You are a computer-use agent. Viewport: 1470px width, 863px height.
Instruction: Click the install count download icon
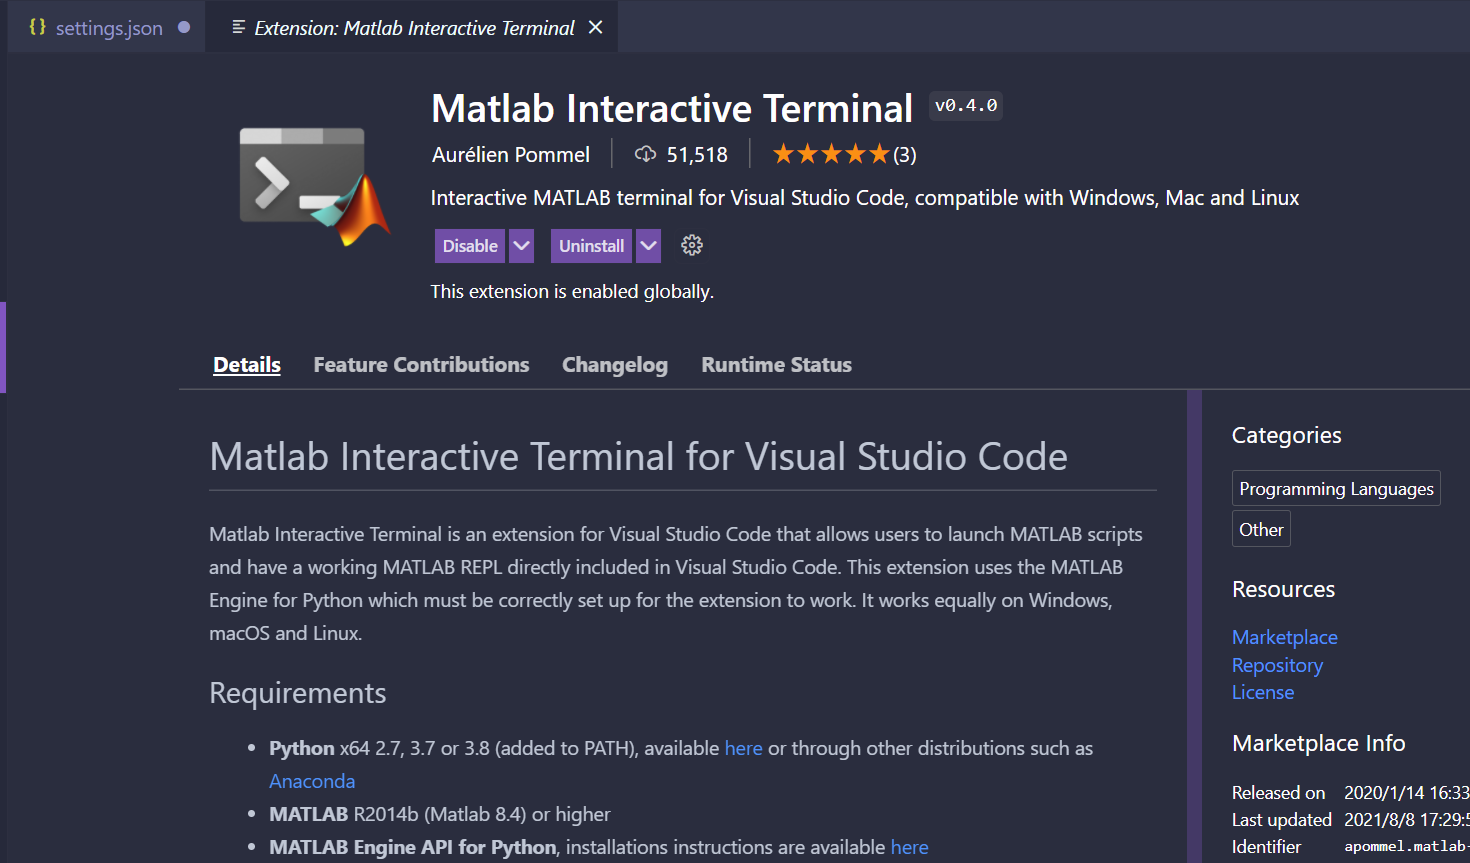646,154
